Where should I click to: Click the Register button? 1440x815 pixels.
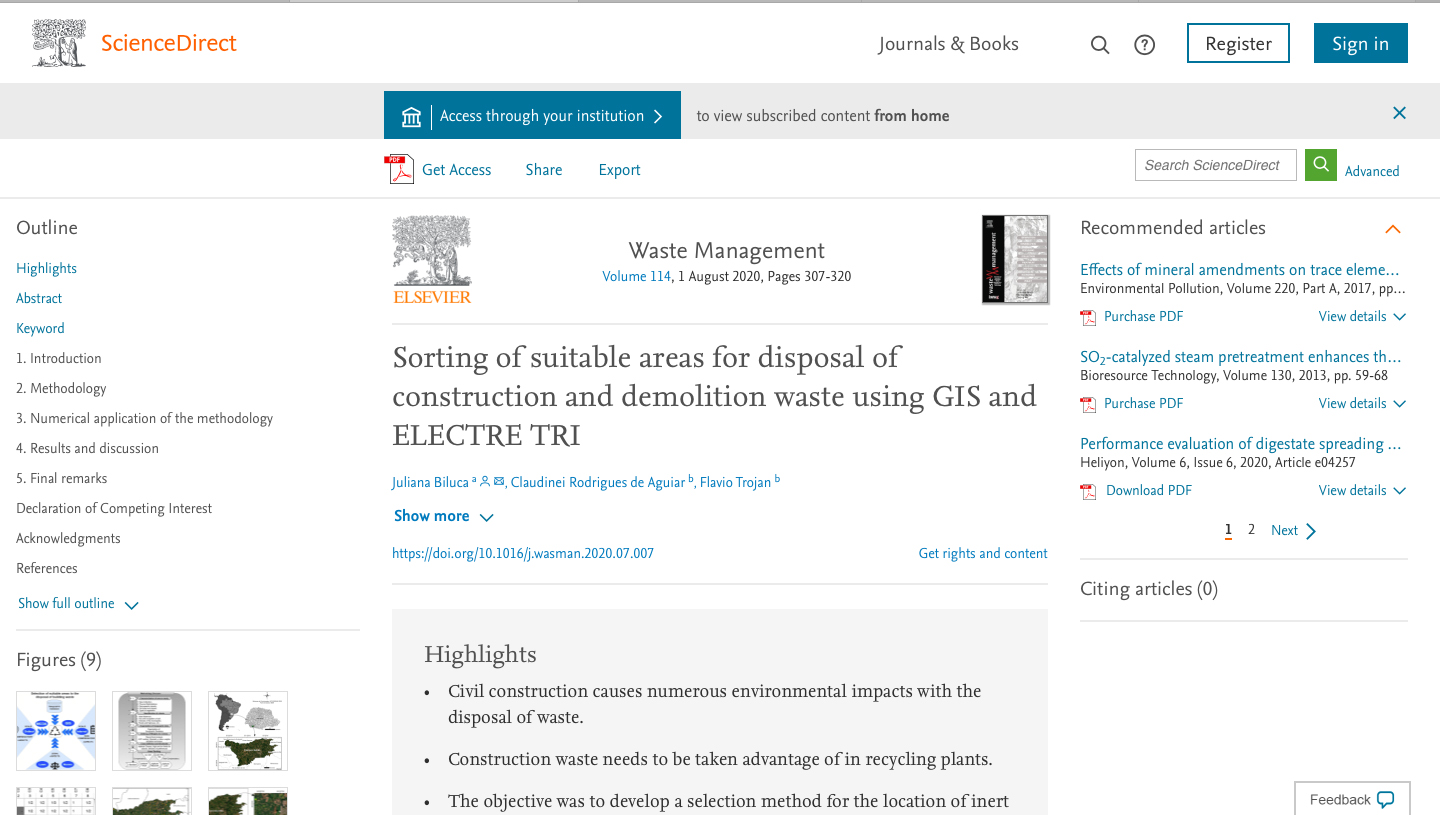point(1238,43)
